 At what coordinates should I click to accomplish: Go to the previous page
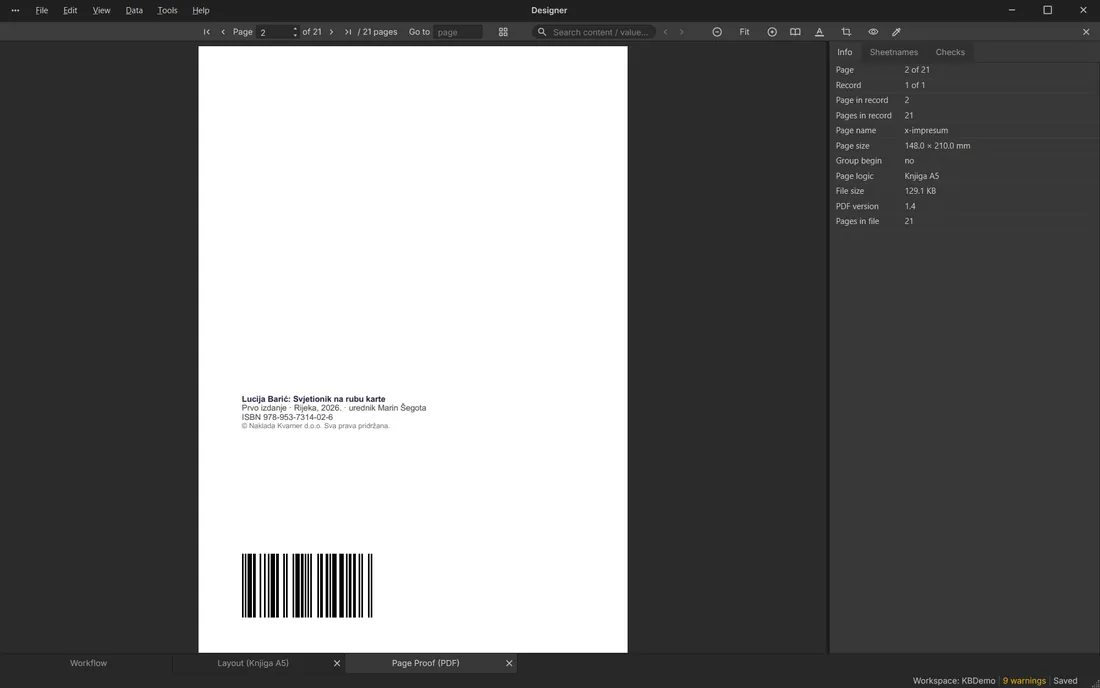[223, 32]
